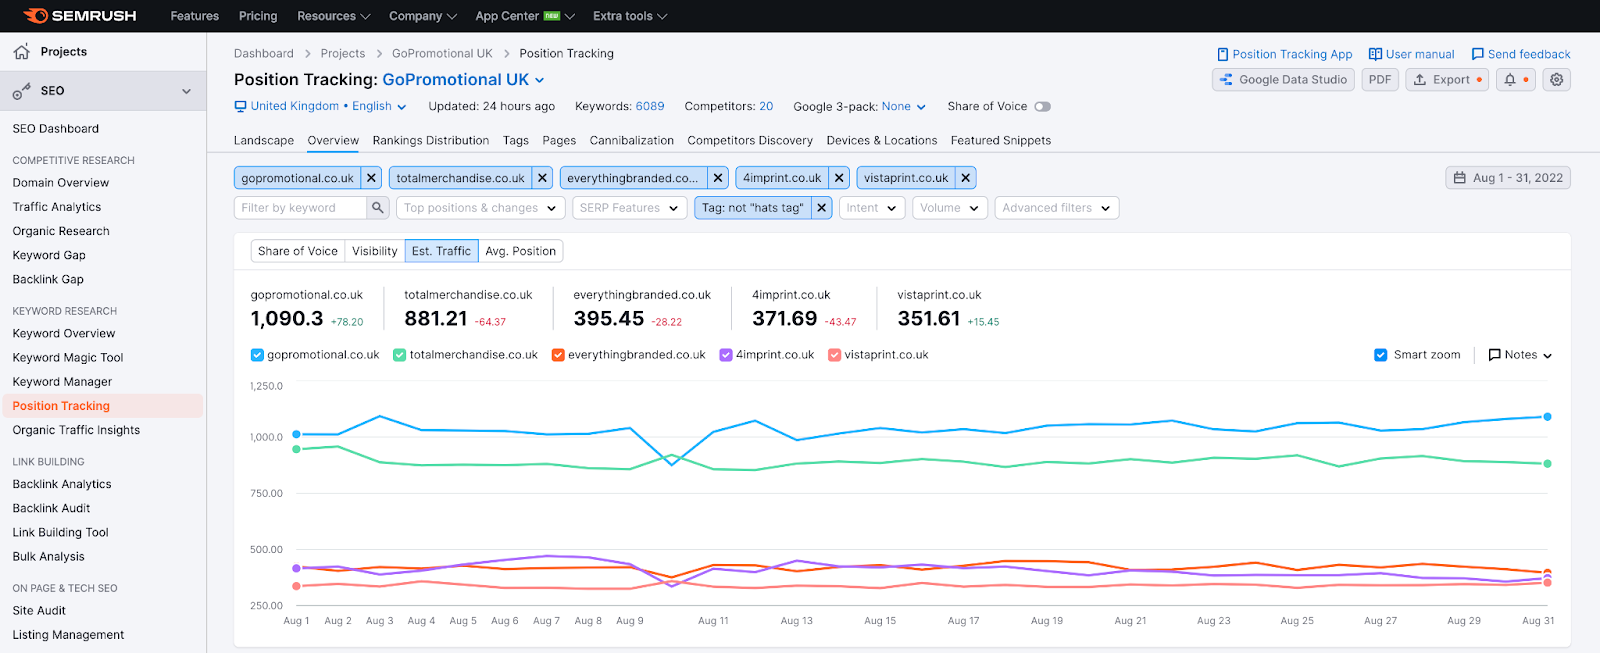This screenshot has width=1600, height=653.
Task: Open the date range calendar picker
Action: [1508, 178]
